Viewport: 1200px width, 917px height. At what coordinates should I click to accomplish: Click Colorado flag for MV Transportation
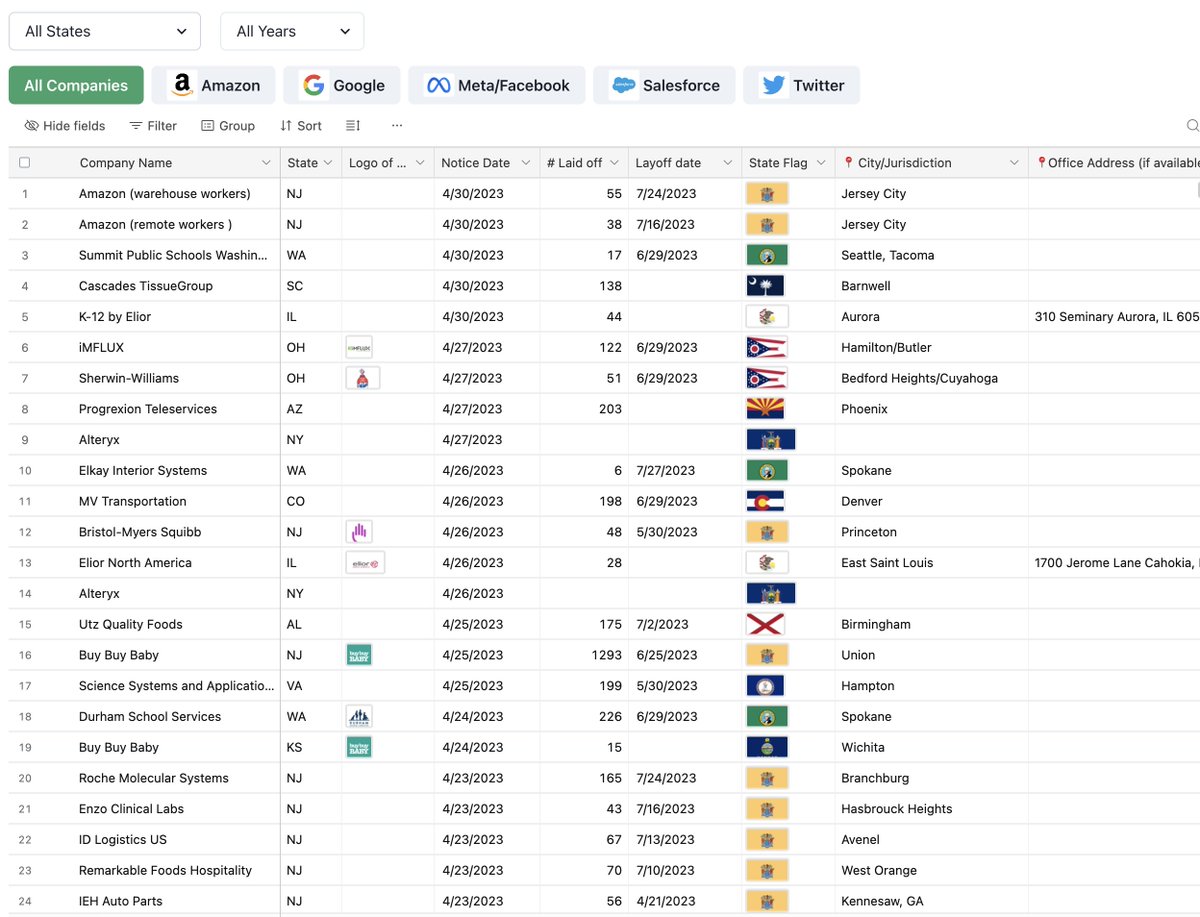(765, 501)
